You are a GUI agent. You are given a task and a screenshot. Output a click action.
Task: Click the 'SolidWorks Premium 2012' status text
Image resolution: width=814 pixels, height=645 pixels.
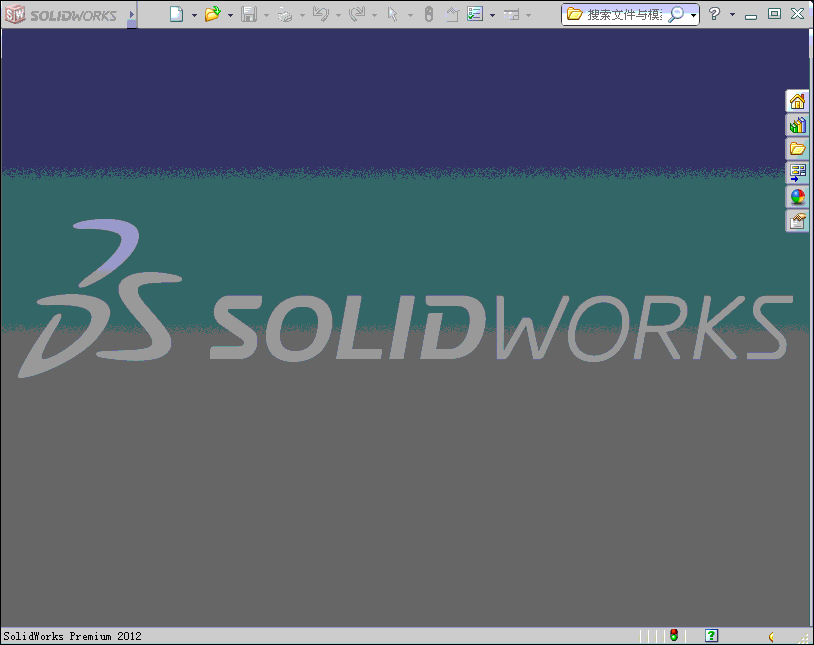click(x=72, y=636)
